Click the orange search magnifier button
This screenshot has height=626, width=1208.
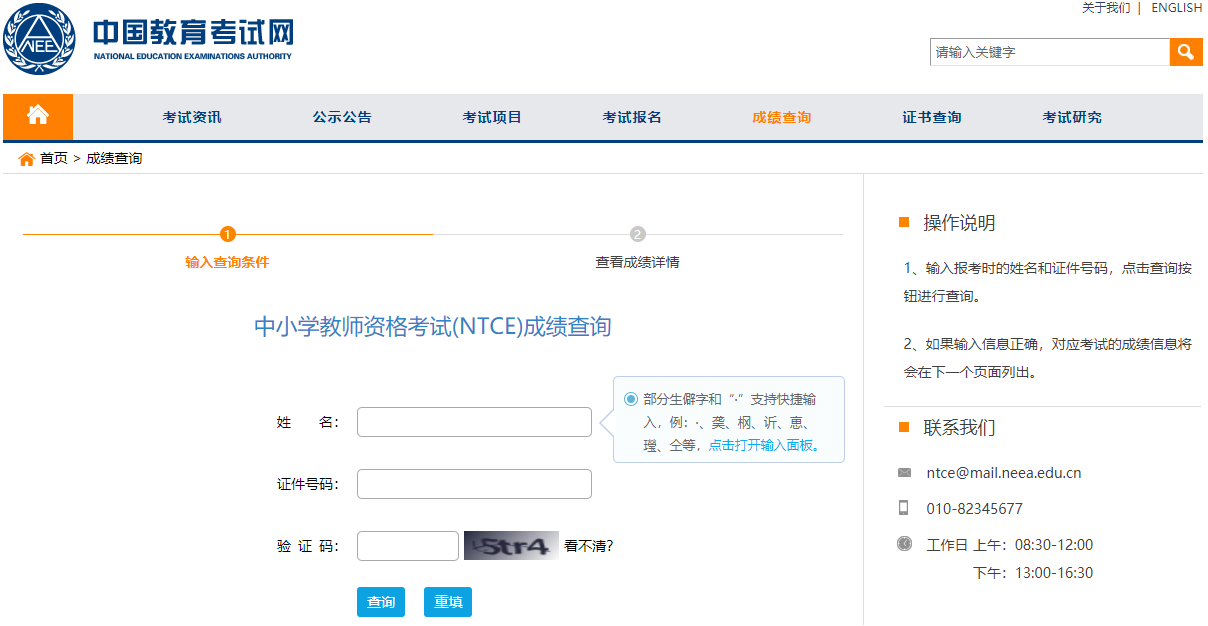[1185, 52]
